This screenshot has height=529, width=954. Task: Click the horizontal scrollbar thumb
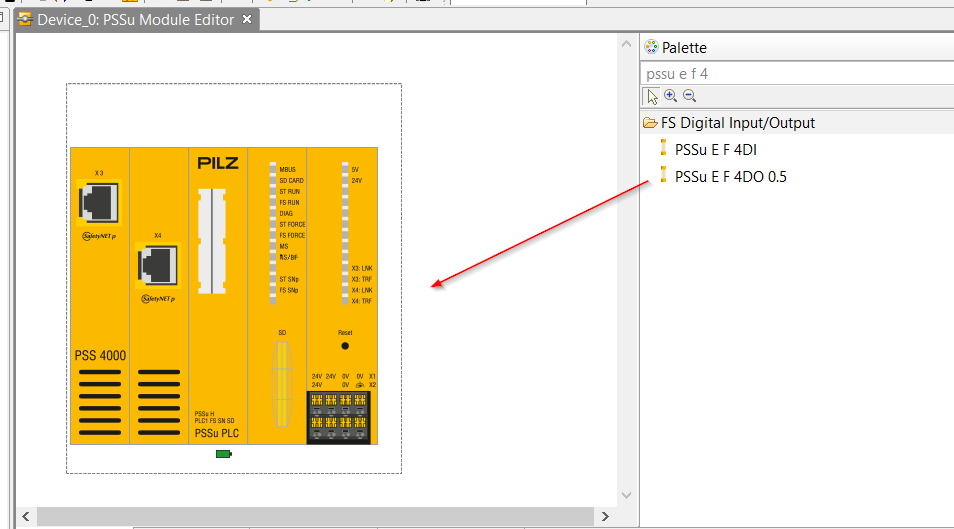(315, 516)
